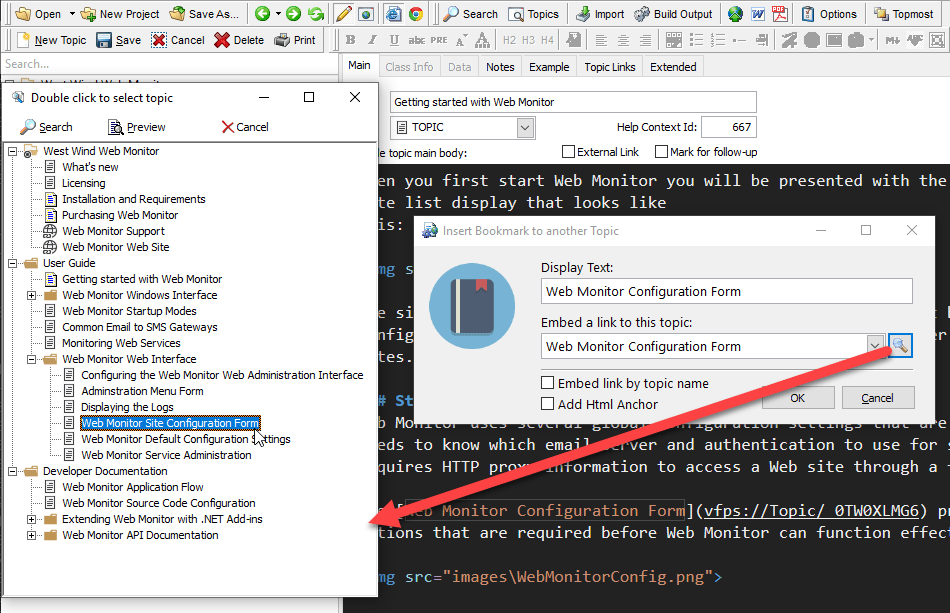
Task: Click the Word export icon
Action: 757,13
